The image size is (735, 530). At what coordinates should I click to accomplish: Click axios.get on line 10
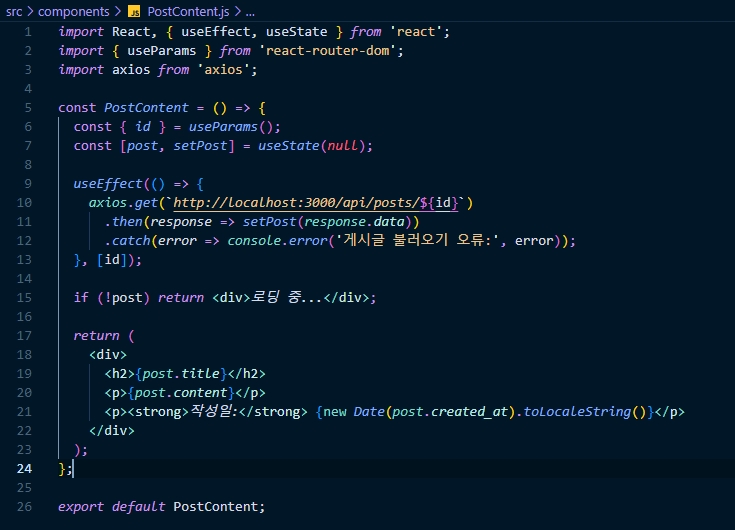(123, 203)
